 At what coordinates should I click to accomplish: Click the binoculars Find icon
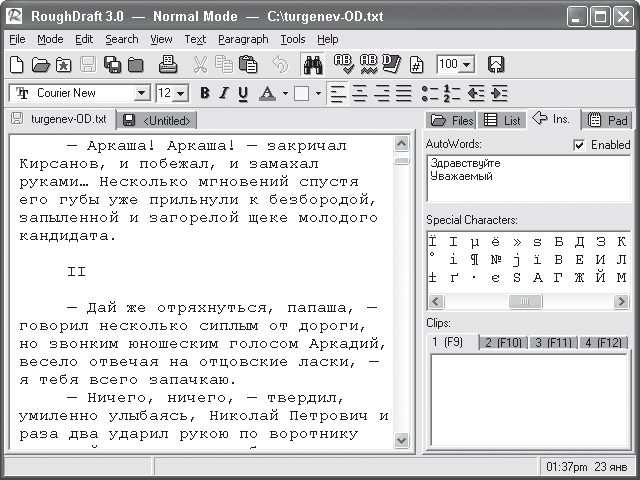click(x=313, y=64)
